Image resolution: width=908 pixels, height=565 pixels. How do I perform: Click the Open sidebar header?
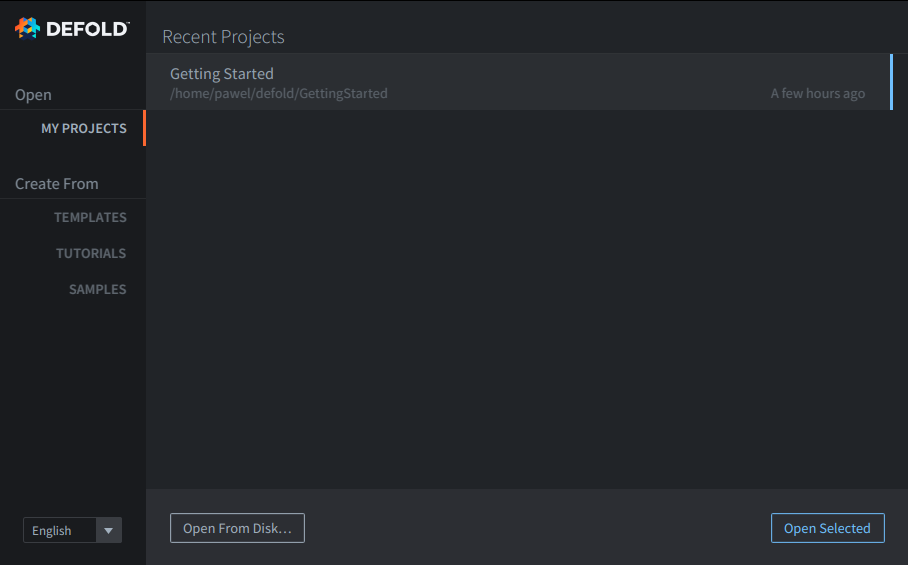[33, 95]
